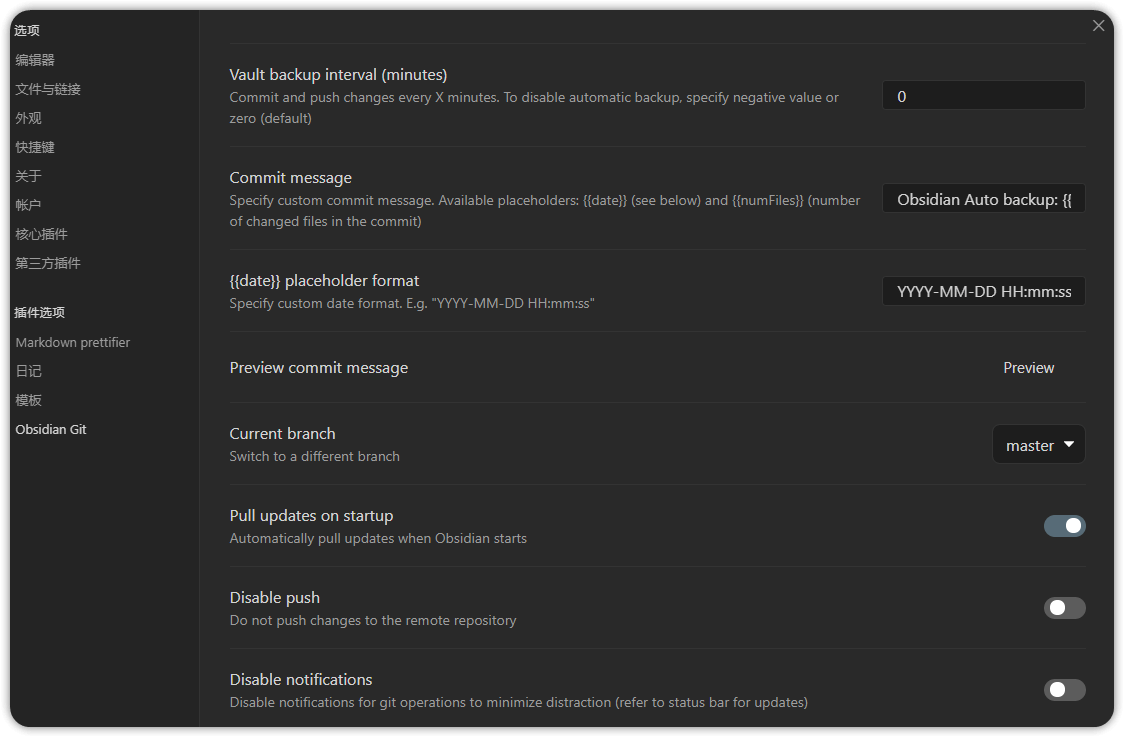Open the Current branch master dropdown
Viewport: 1124px width, 737px height.
(x=1038, y=445)
